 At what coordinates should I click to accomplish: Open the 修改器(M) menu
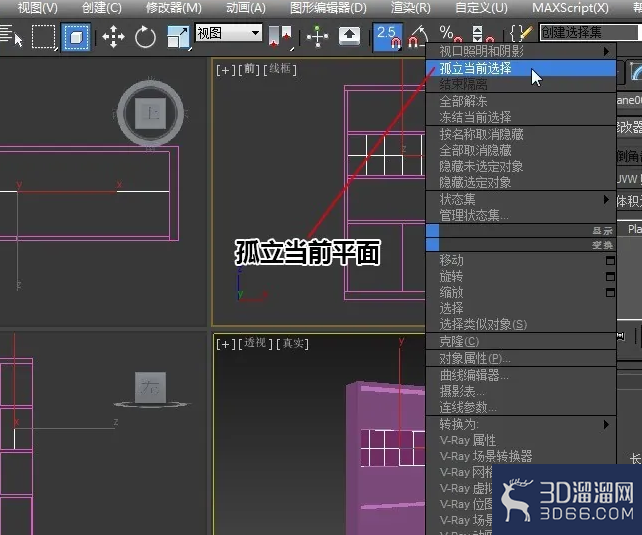tap(174, 7)
